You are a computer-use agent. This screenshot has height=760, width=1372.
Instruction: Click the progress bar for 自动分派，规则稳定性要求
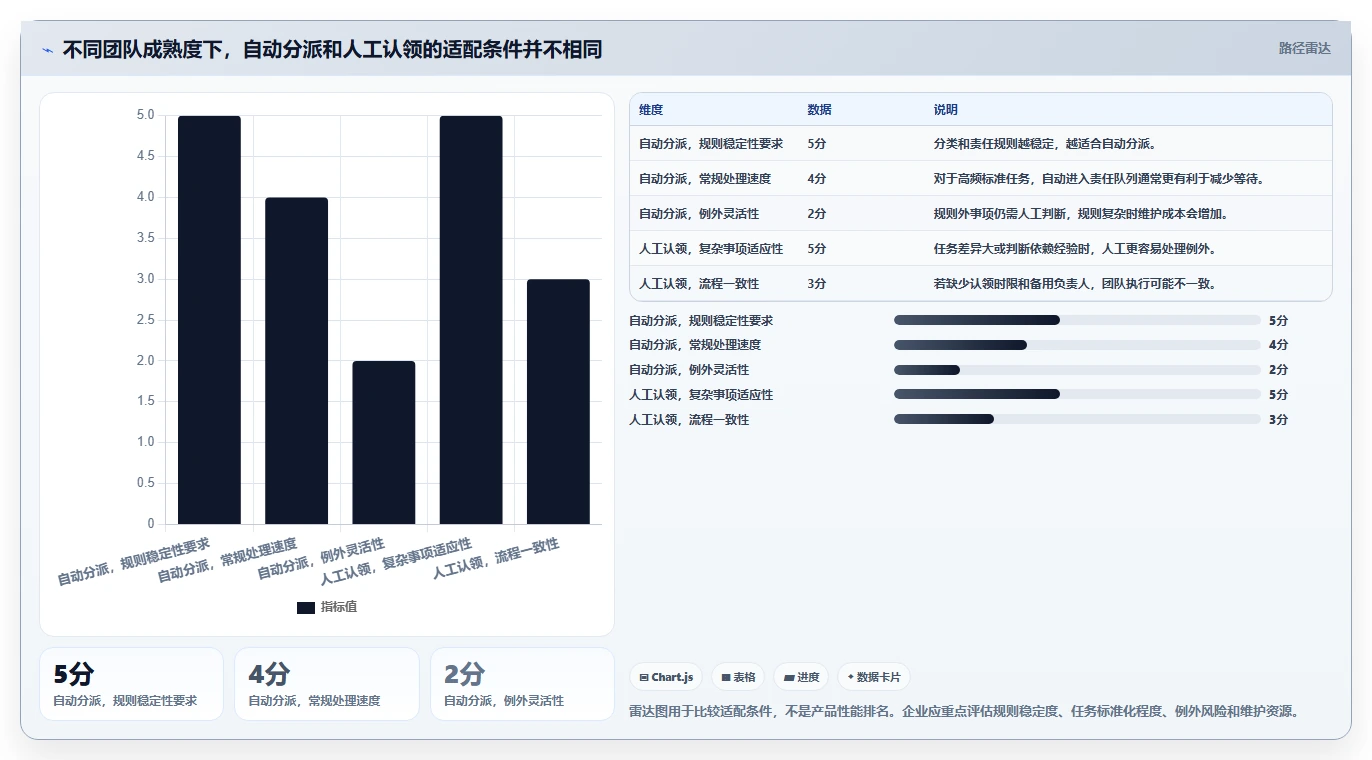(1077, 320)
